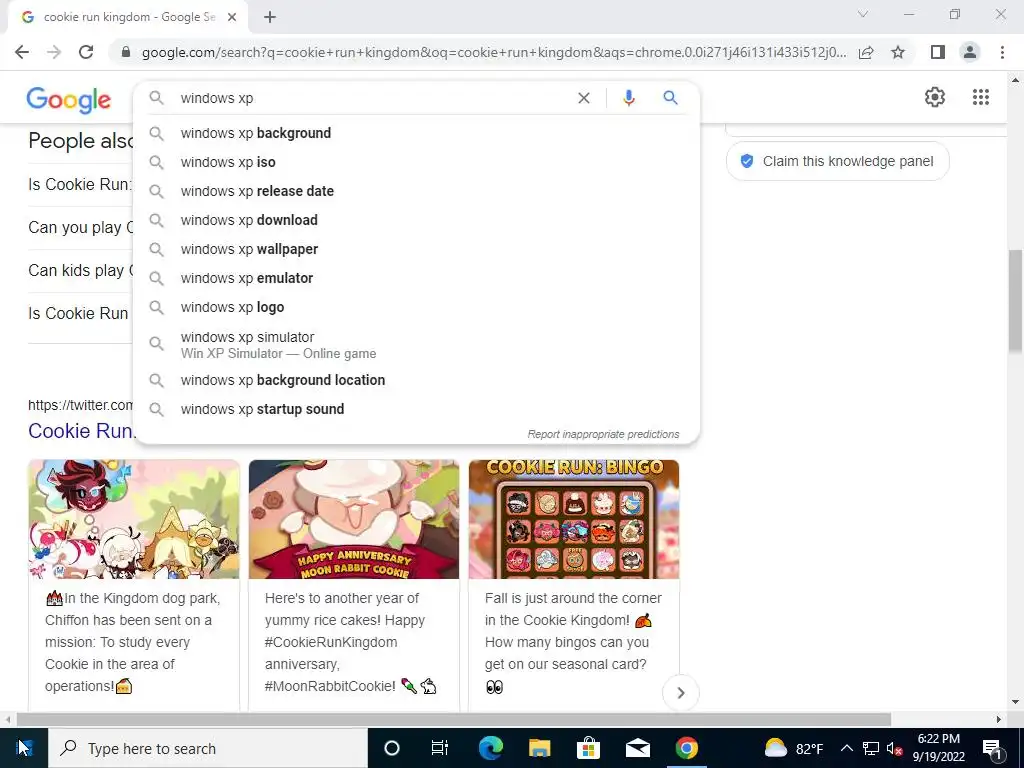Show hidden system tray icons
The width and height of the screenshot is (1024, 768).
point(846,748)
